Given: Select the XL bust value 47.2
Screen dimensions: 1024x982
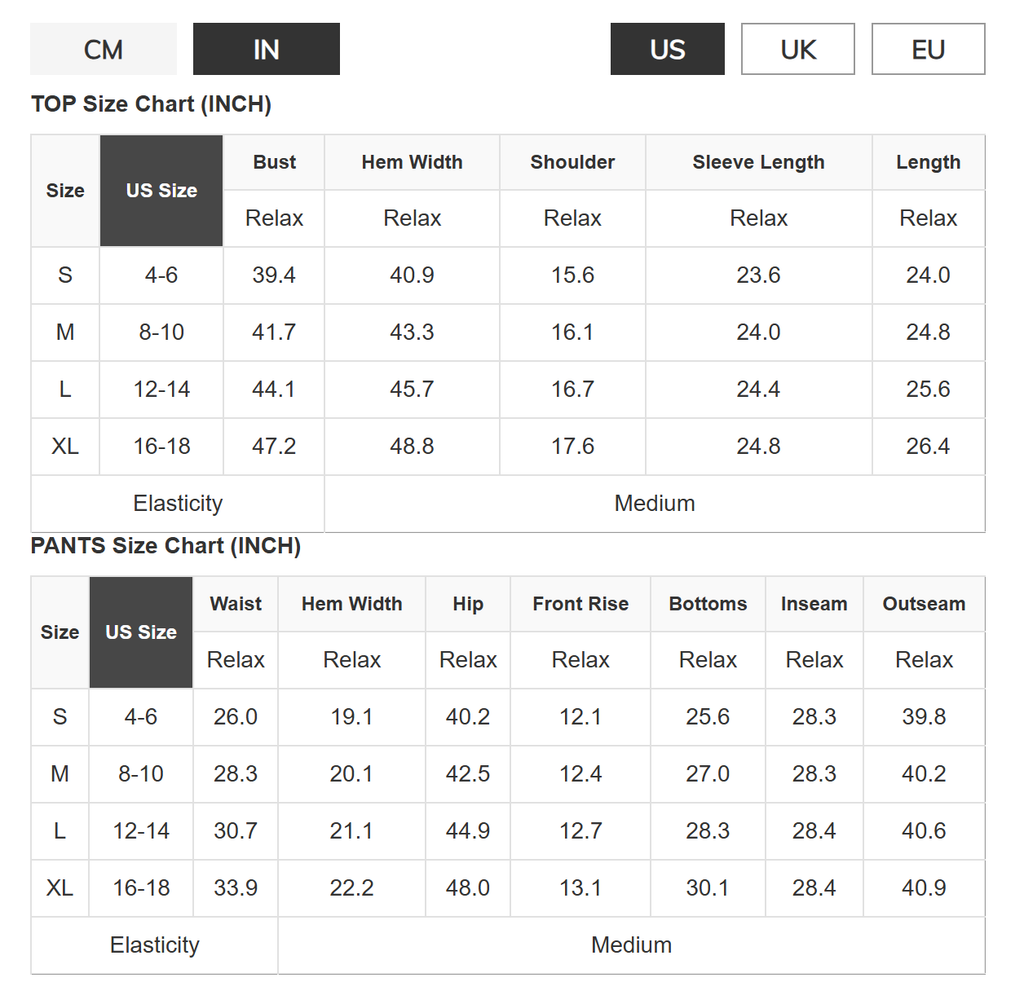Looking at the screenshot, I should pyautogui.click(x=274, y=446).
